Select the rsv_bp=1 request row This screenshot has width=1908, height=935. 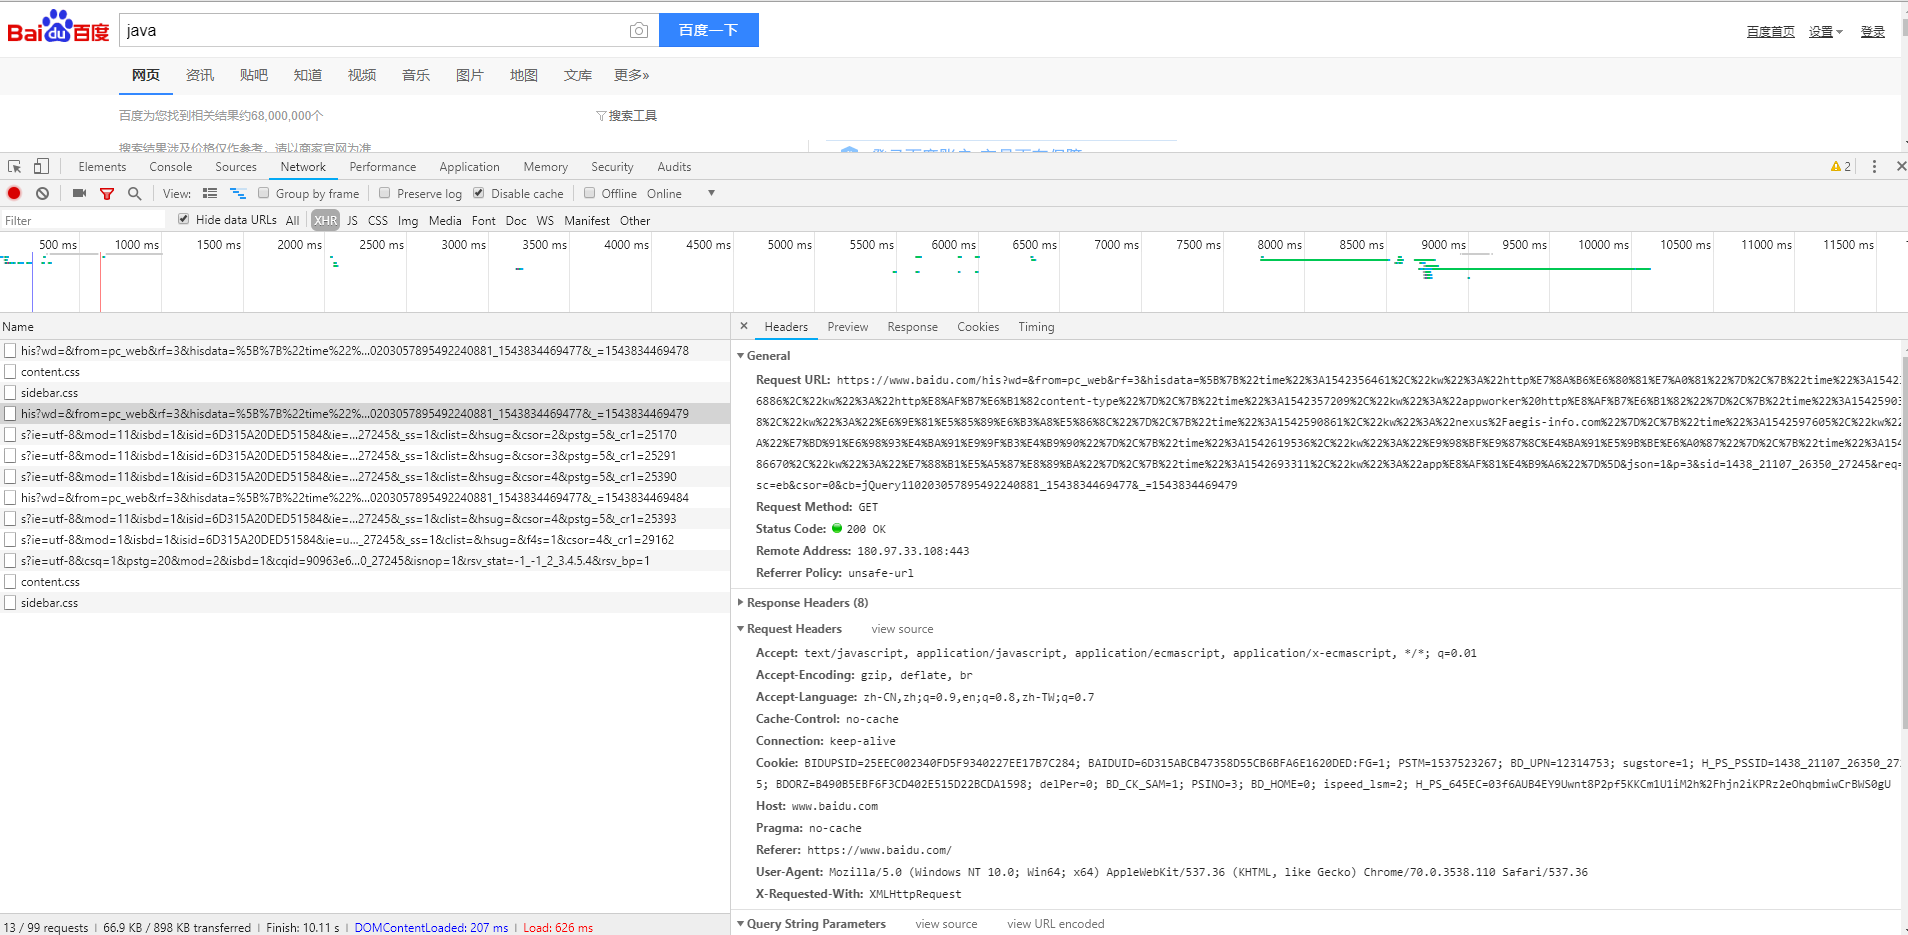coord(365,561)
